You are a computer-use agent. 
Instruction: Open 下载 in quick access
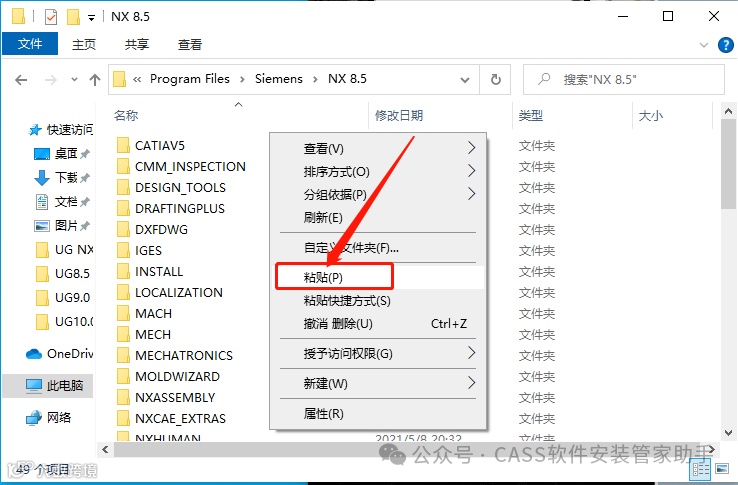[x=62, y=178]
